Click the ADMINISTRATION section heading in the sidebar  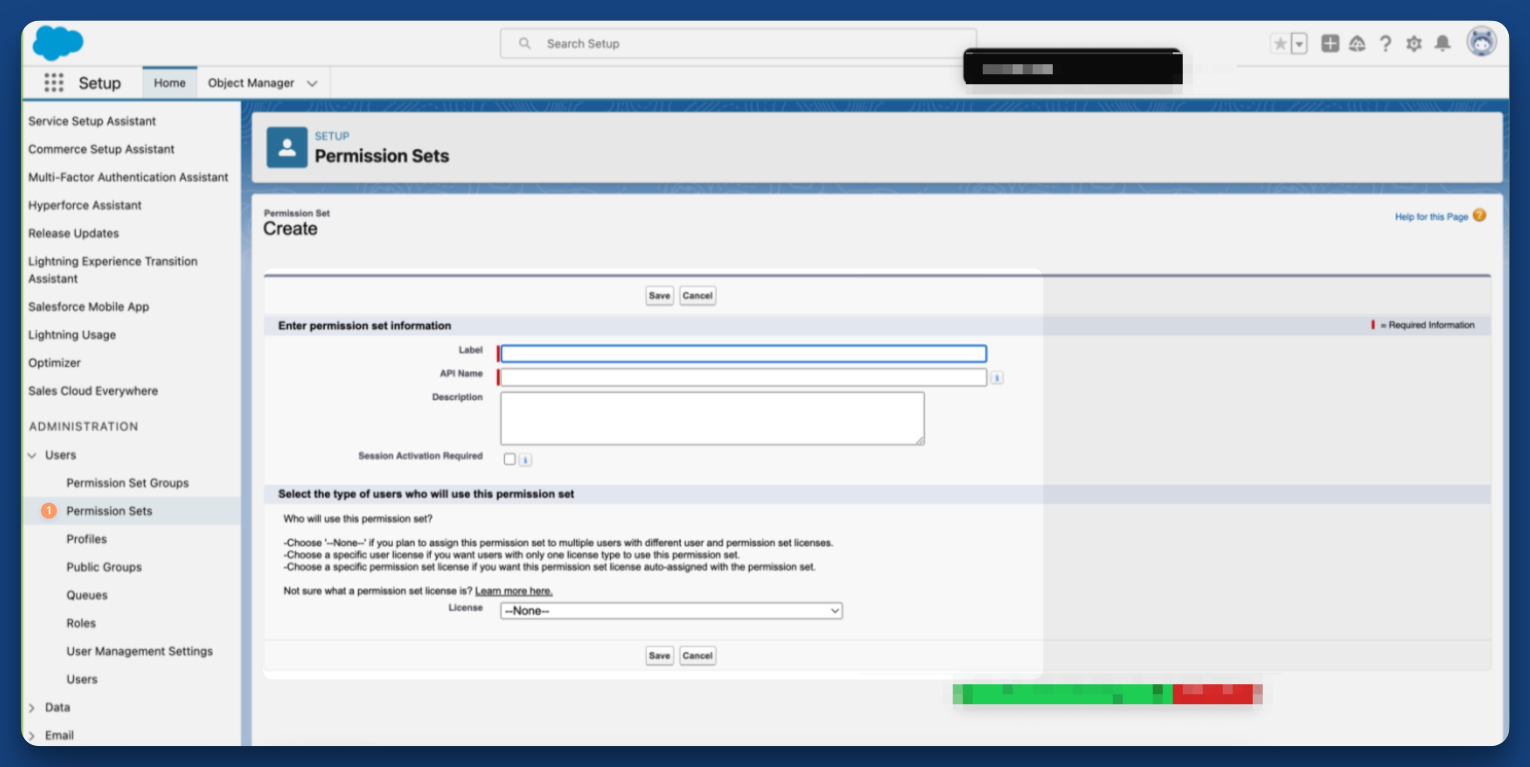[x=84, y=426]
